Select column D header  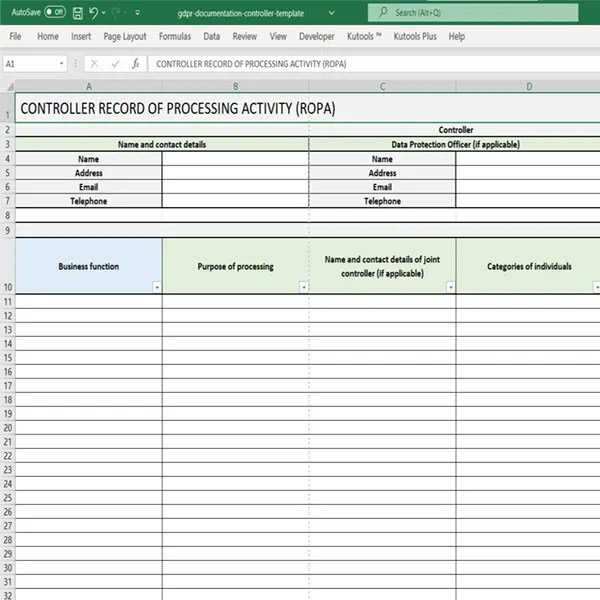click(528, 86)
